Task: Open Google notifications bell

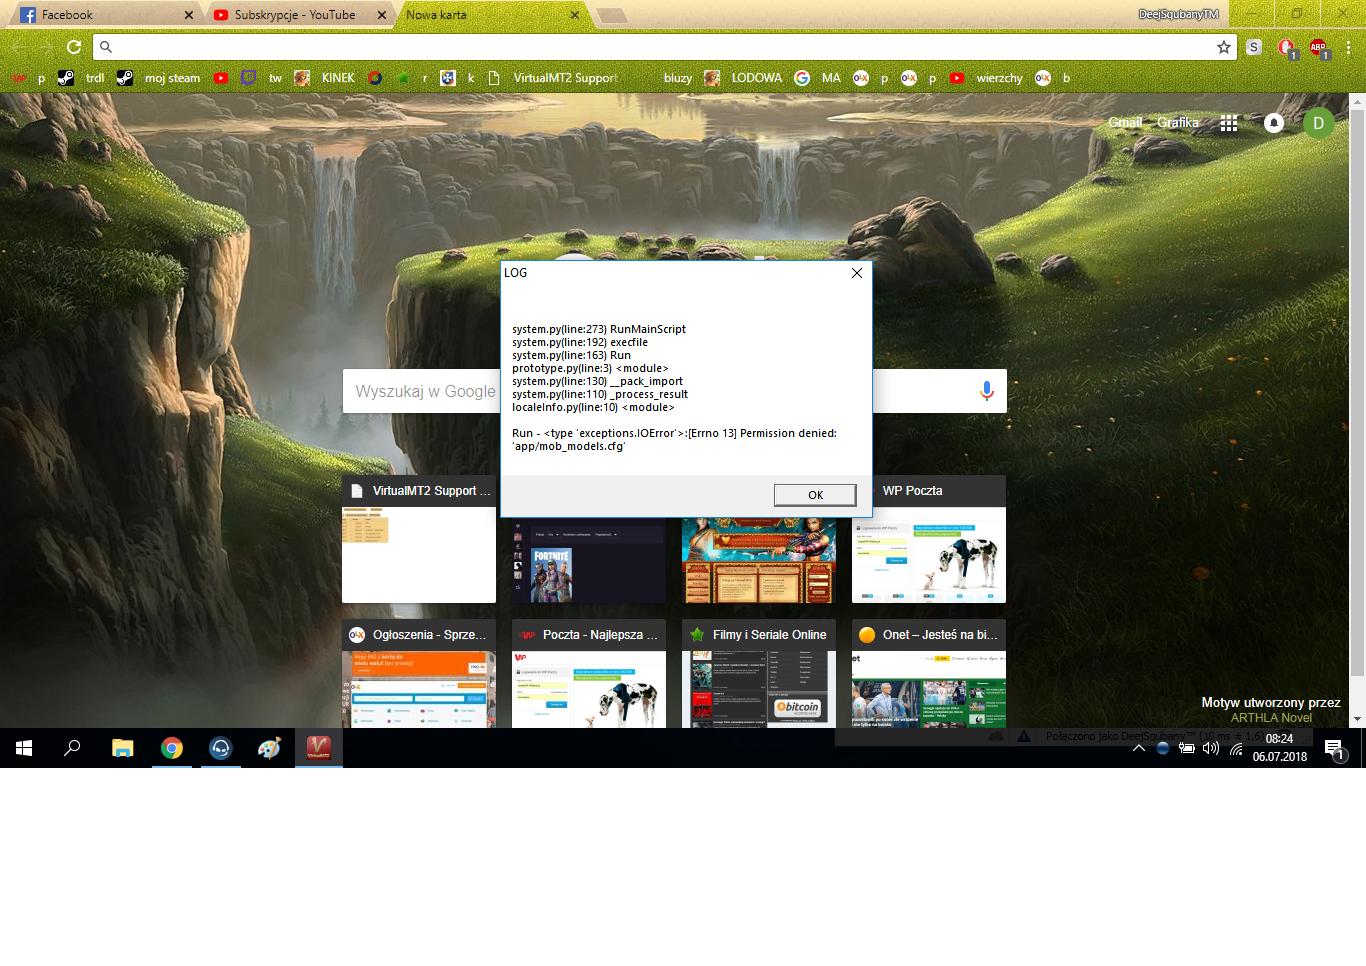Action: [x=1274, y=123]
